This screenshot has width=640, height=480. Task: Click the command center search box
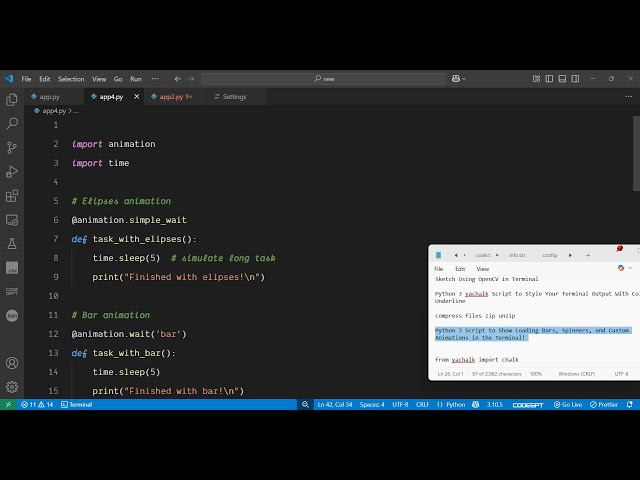(x=323, y=79)
